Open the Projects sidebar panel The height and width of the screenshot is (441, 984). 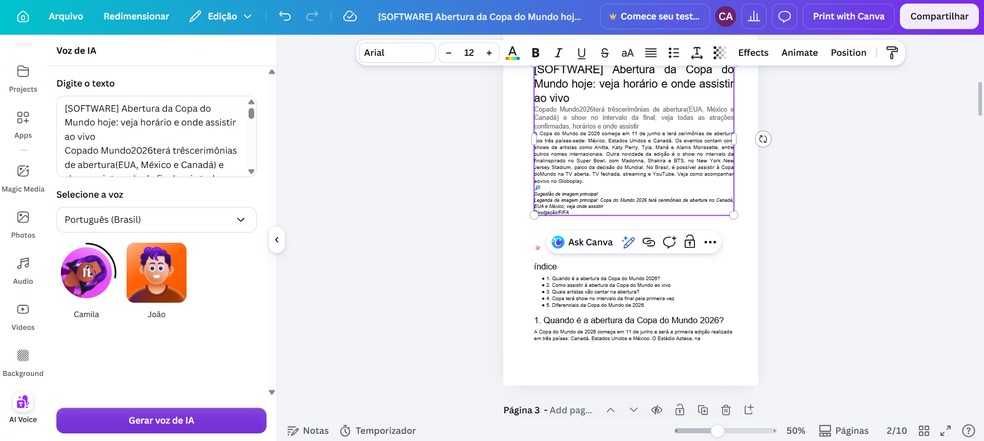point(23,78)
